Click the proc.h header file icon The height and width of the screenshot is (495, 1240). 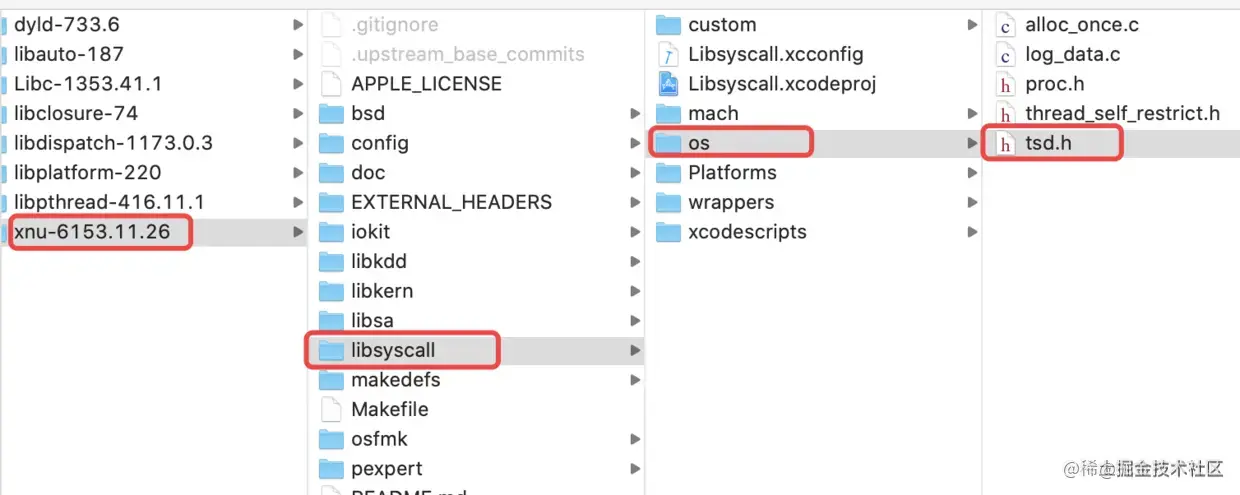pyautogui.click(x=1005, y=84)
